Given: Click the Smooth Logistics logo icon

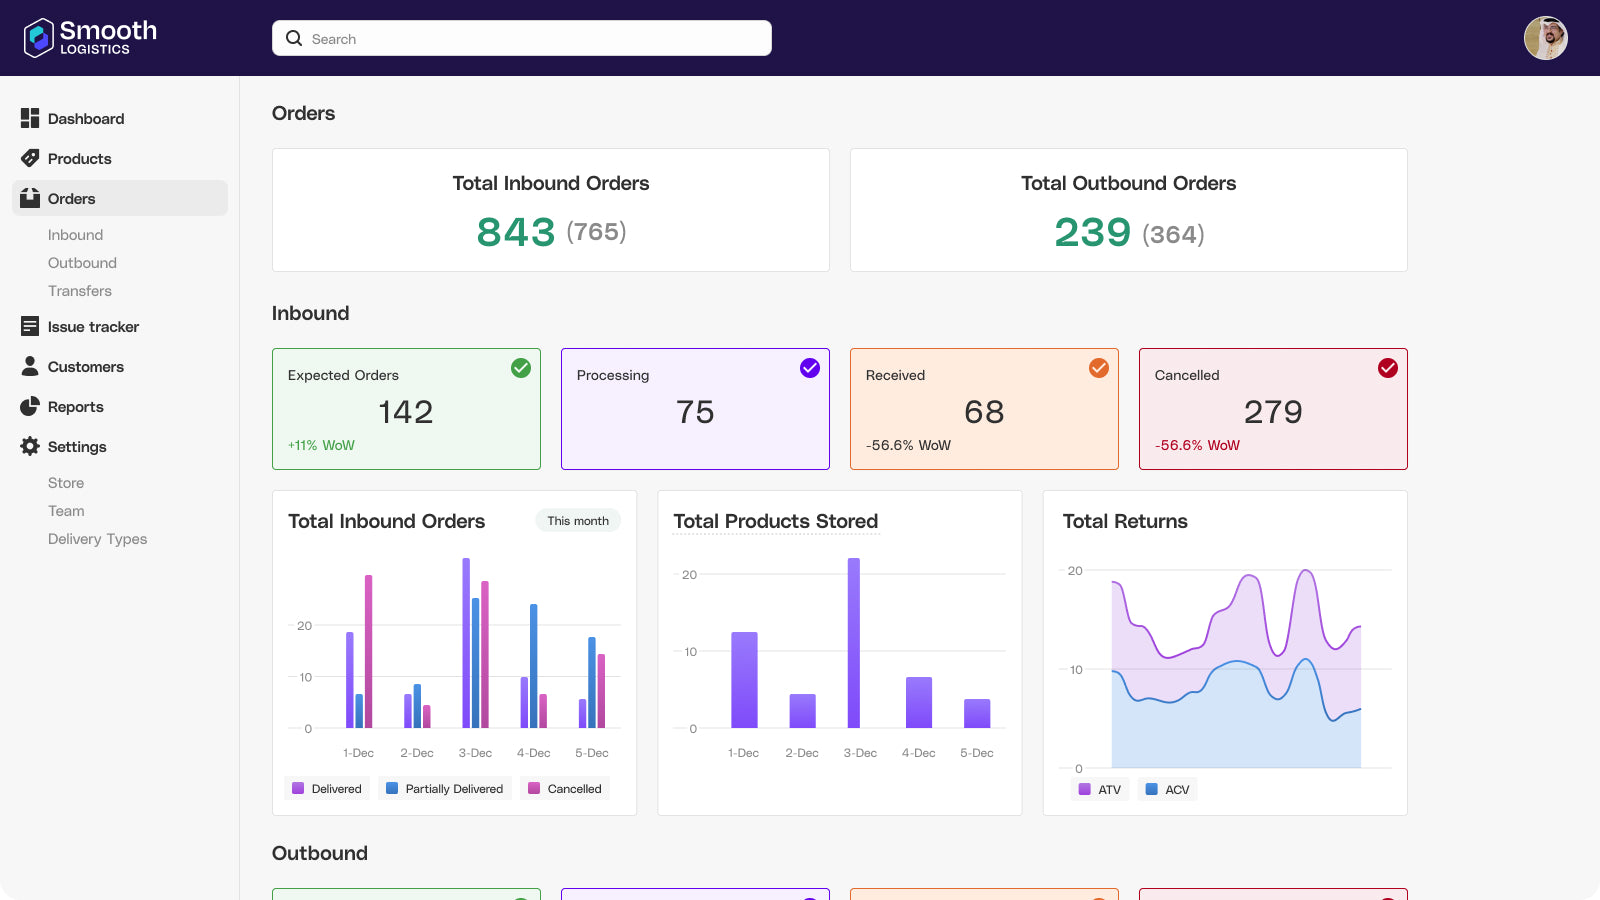Looking at the screenshot, I should pos(38,38).
